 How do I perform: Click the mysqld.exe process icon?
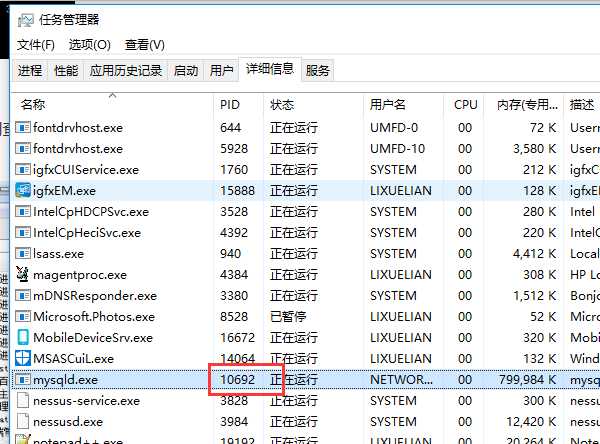coord(23,380)
